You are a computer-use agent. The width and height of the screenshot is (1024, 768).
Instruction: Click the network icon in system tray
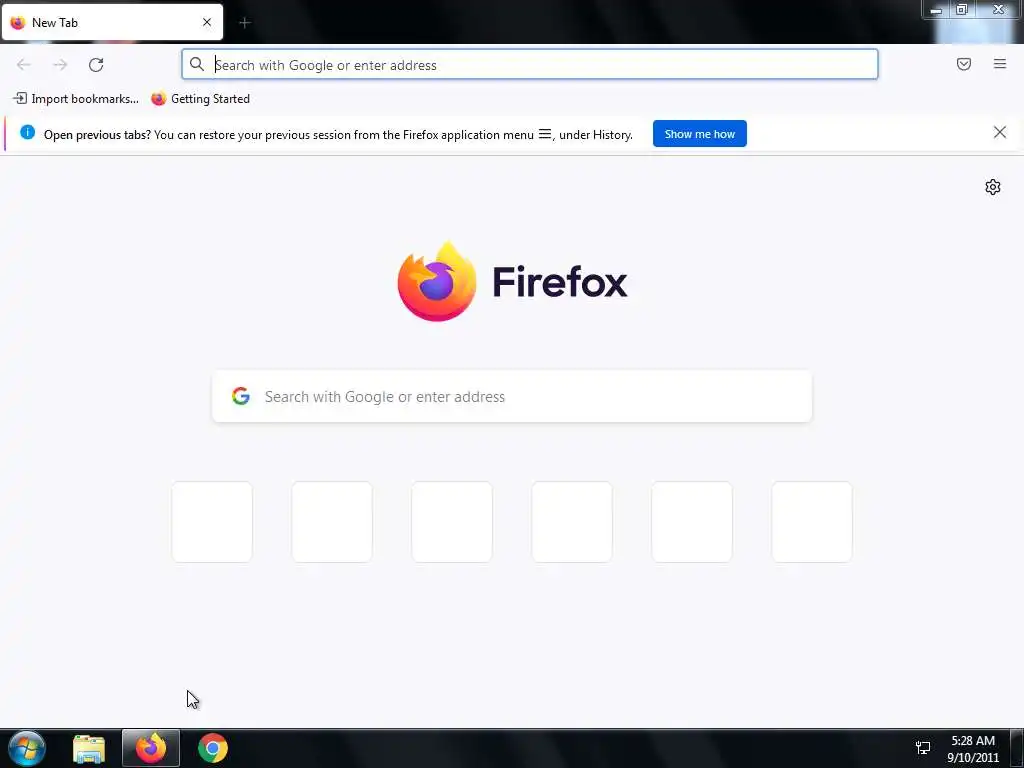point(923,748)
